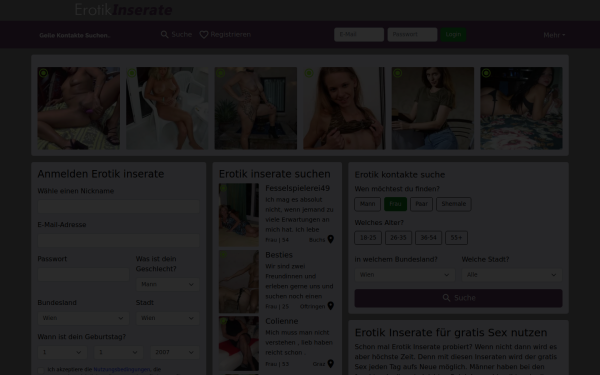Select the Frau filter option

click(x=395, y=204)
